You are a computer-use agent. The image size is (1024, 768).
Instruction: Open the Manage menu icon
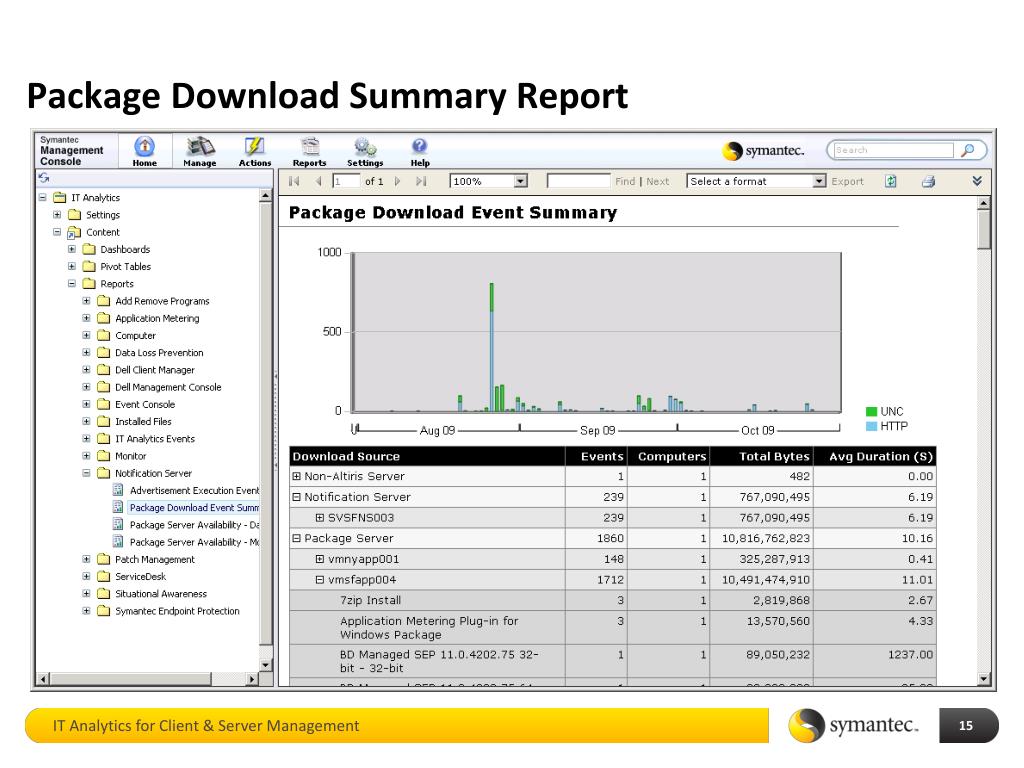click(x=199, y=146)
